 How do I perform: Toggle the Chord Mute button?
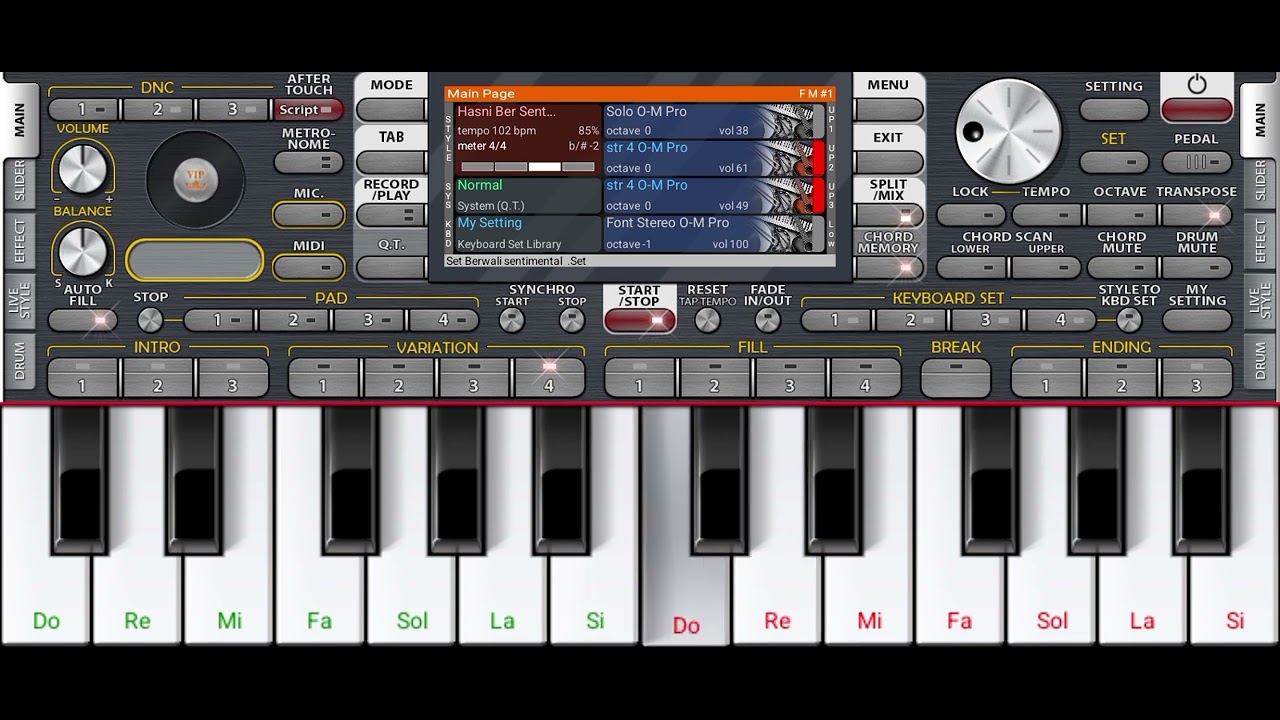[x=1121, y=267]
